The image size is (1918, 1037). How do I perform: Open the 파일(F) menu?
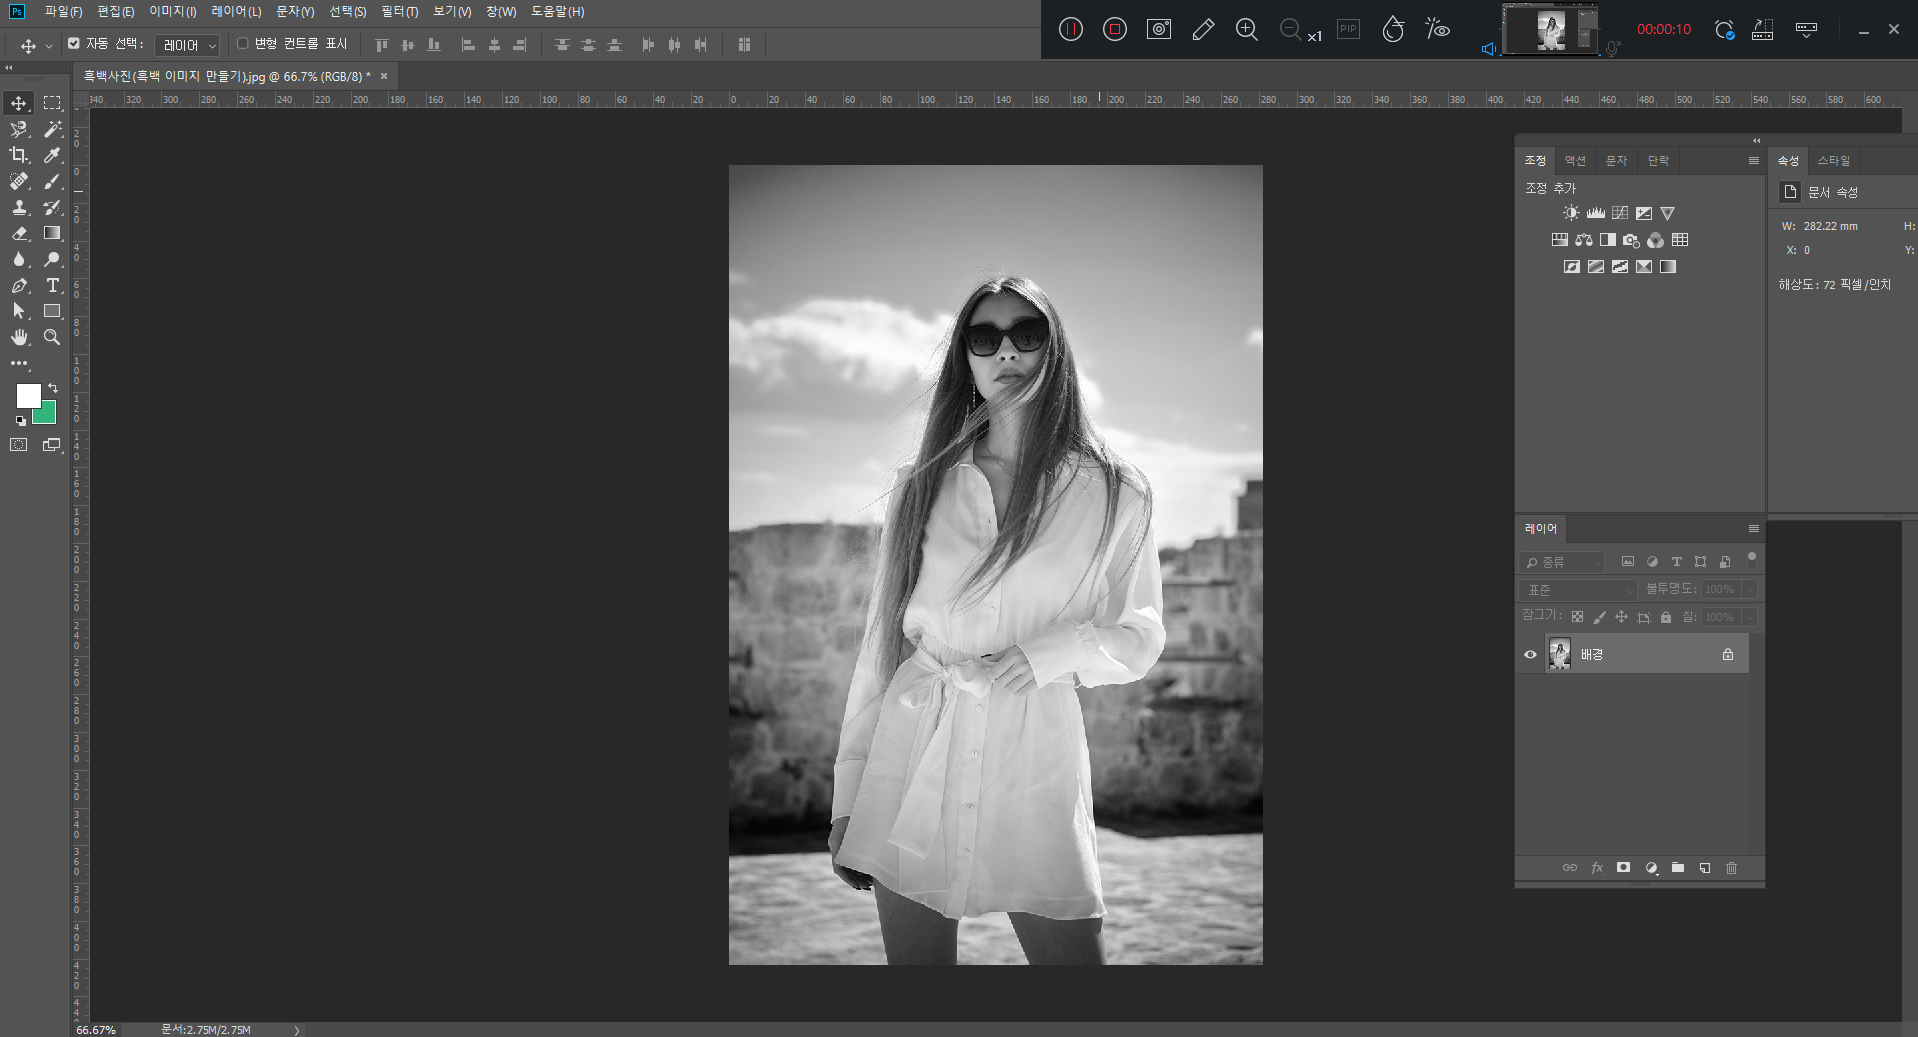(63, 12)
